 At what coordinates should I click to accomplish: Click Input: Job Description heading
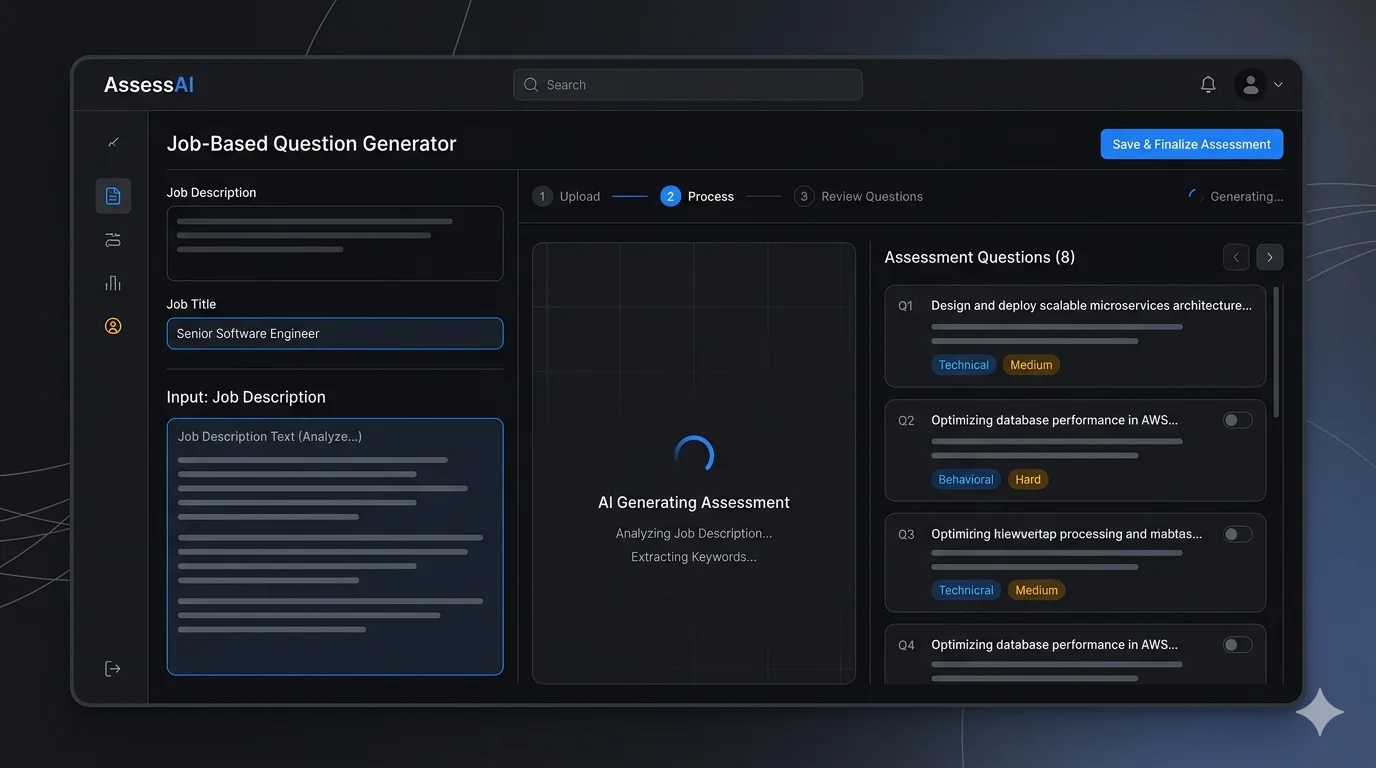tap(246, 397)
